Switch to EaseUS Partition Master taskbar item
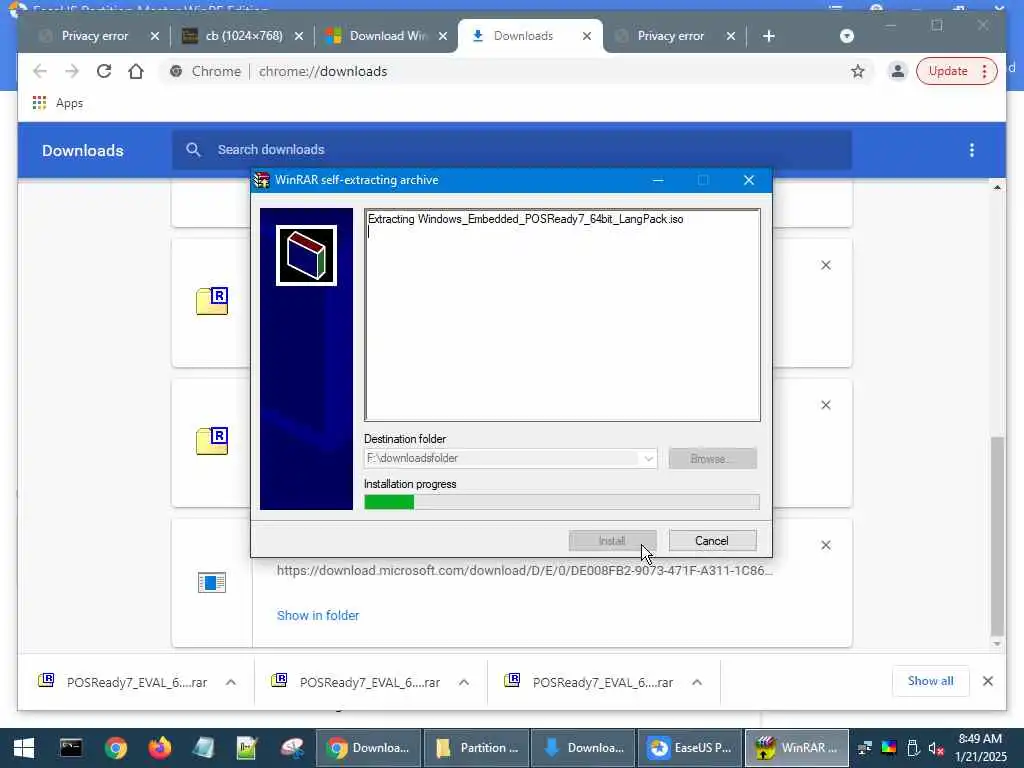The width and height of the screenshot is (1024, 768). click(690, 748)
